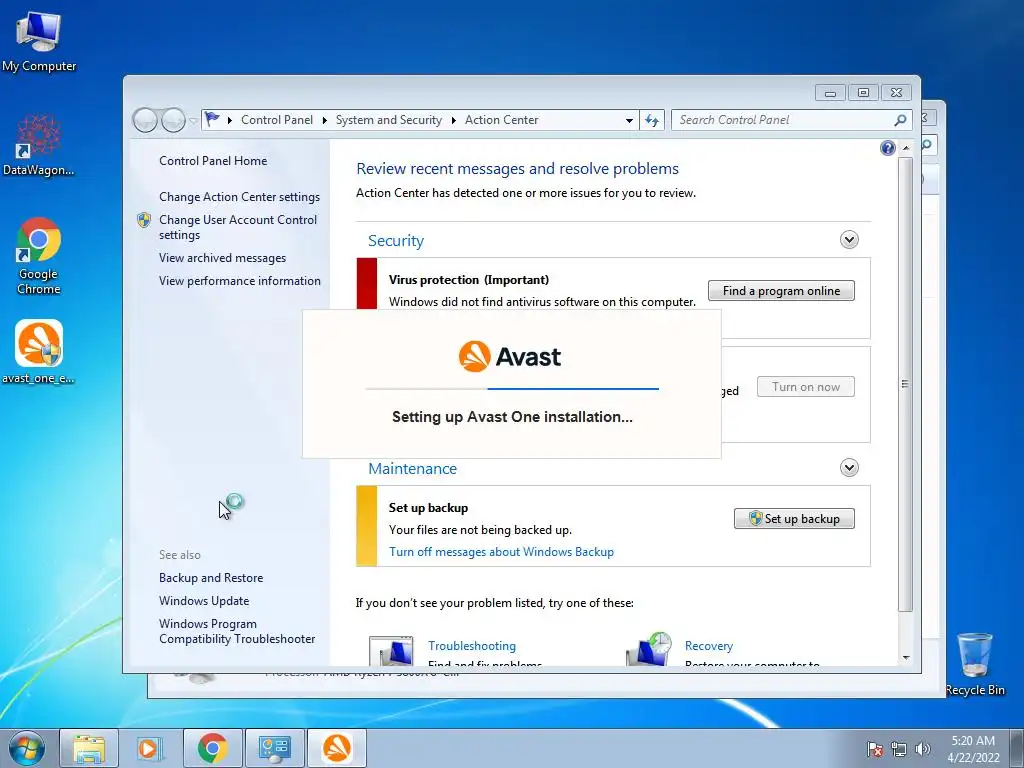Open Windows Explorer from the taskbar

coord(89,748)
